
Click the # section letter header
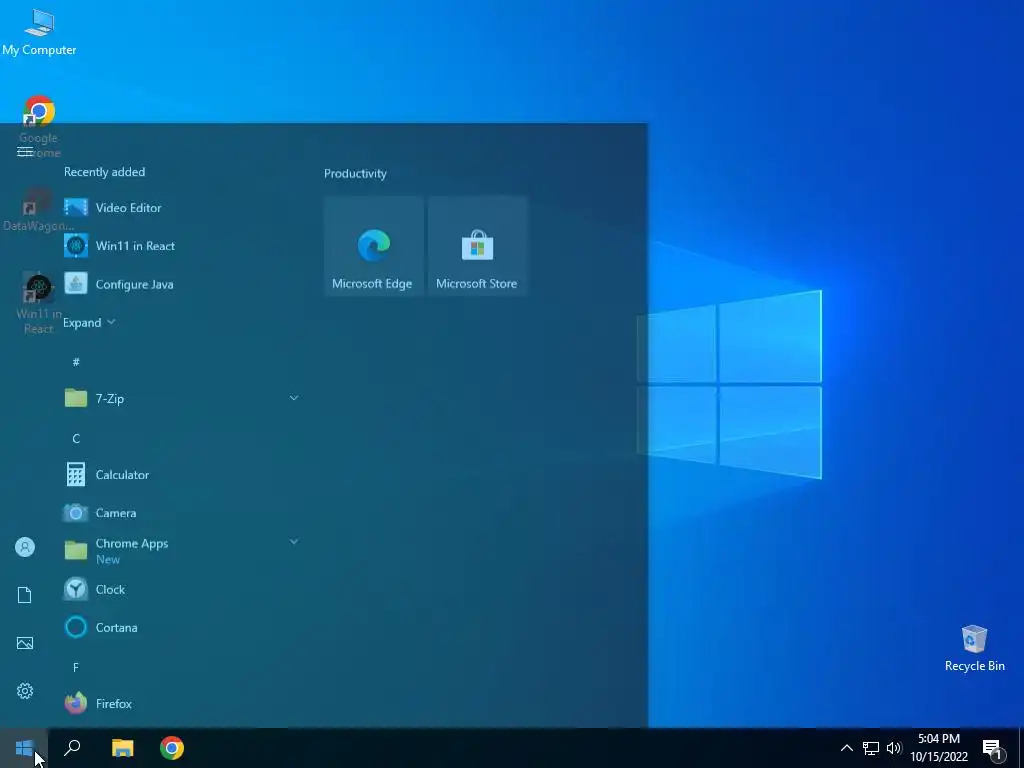pyautogui.click(x=76, y=361)
